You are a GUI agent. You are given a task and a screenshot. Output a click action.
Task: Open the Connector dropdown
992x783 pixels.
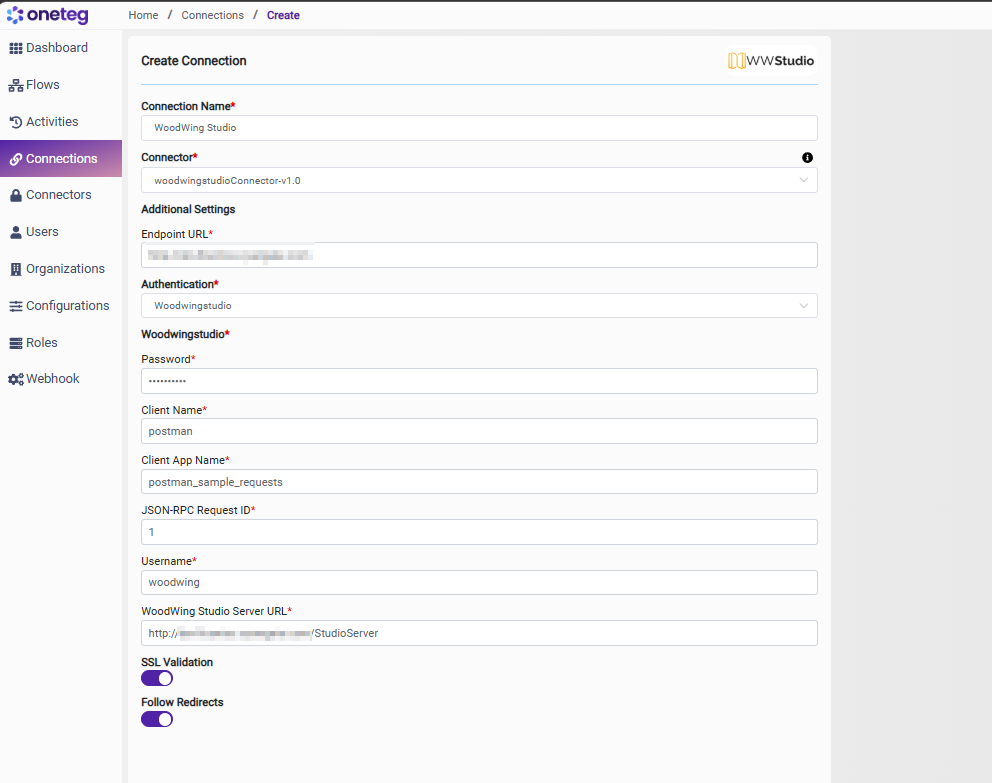point(479,180)
